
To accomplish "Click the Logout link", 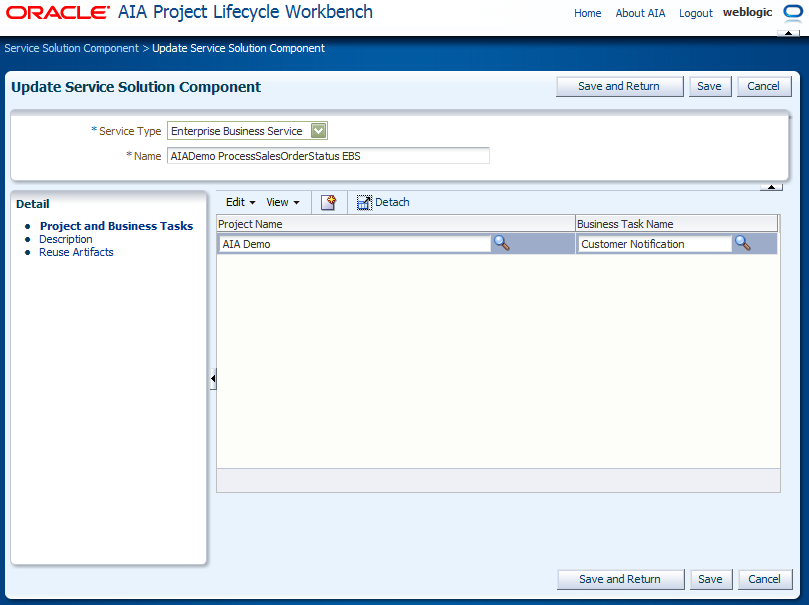I will tap(695, 13).
